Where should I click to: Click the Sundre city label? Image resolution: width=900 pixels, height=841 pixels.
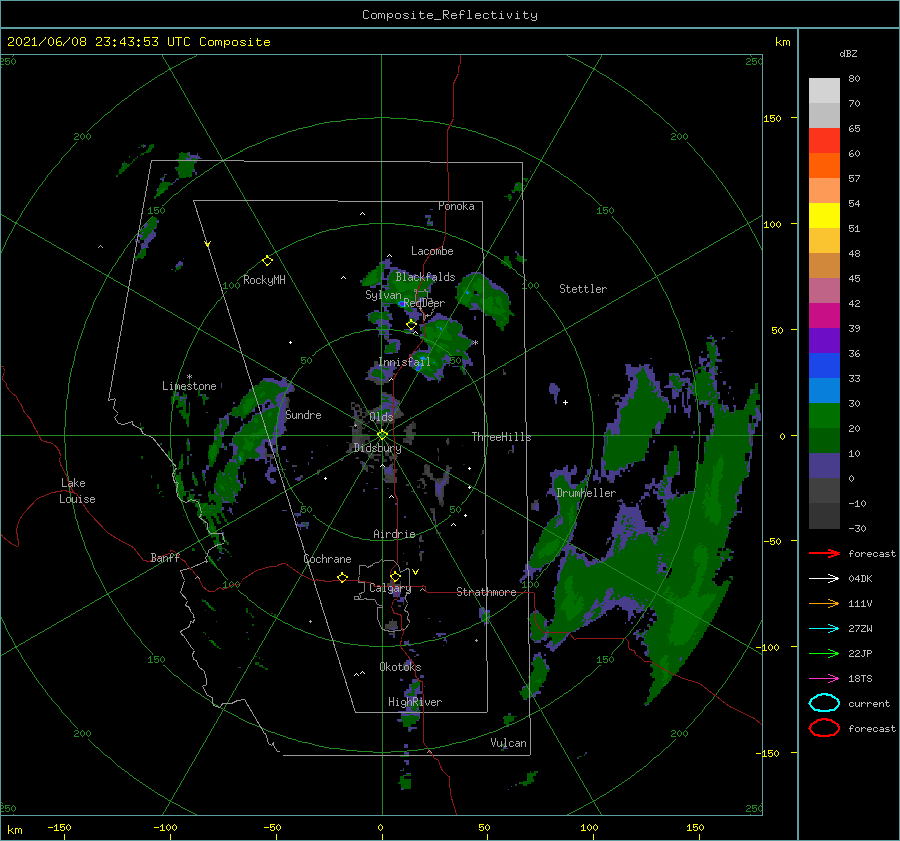tap(303, 414)
